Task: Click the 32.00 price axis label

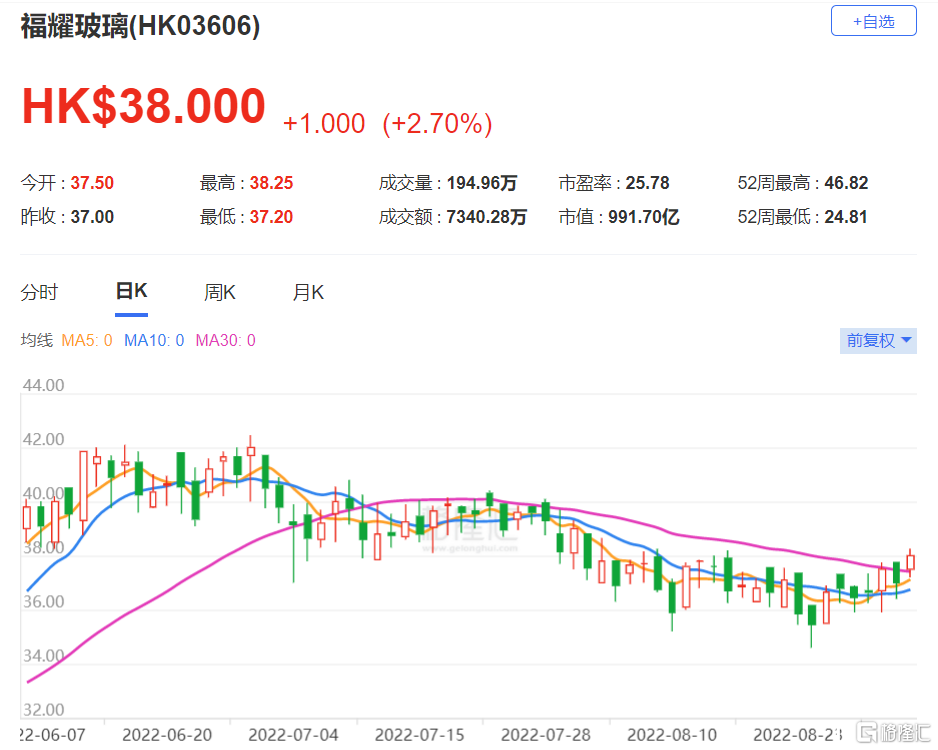Action: (43, 710)
